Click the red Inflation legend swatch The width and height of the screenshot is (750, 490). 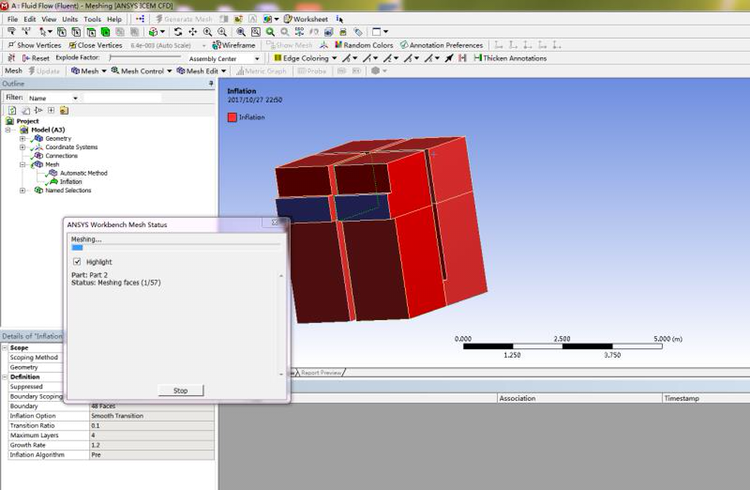click(232, 117)
